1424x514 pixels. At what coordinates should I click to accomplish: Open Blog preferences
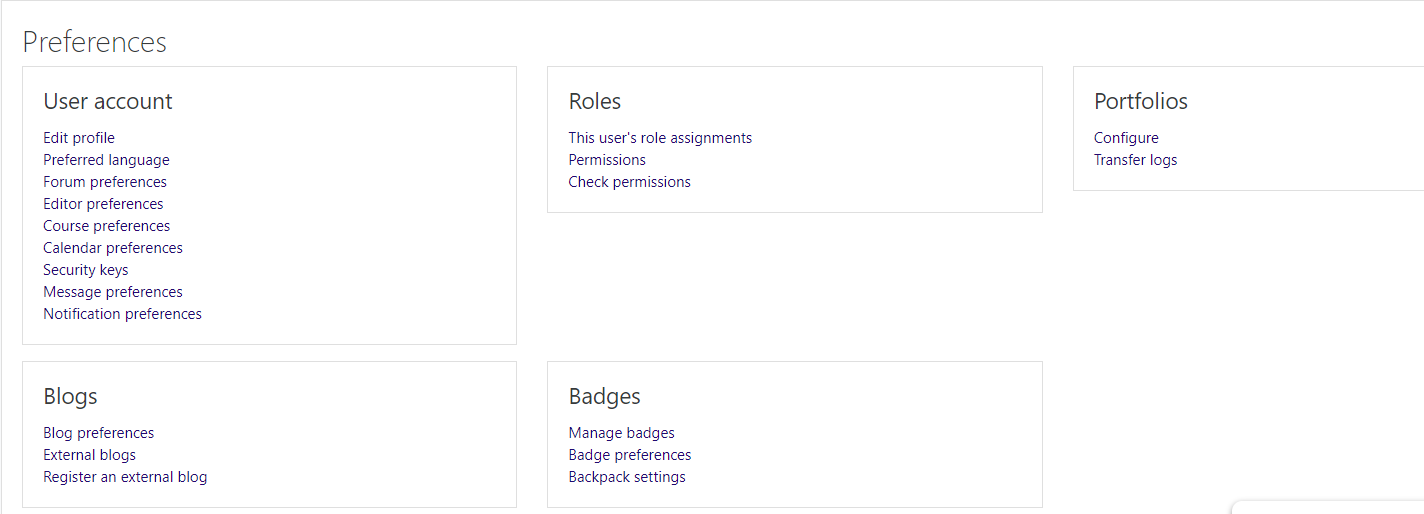point(99,433)
